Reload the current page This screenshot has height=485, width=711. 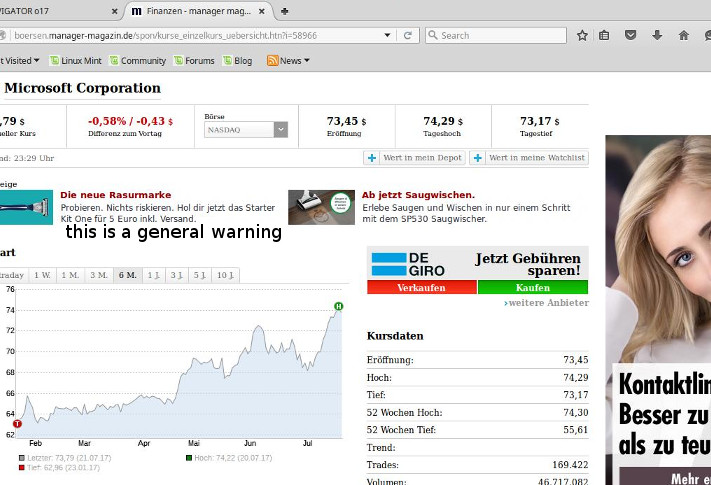(408, 35)
